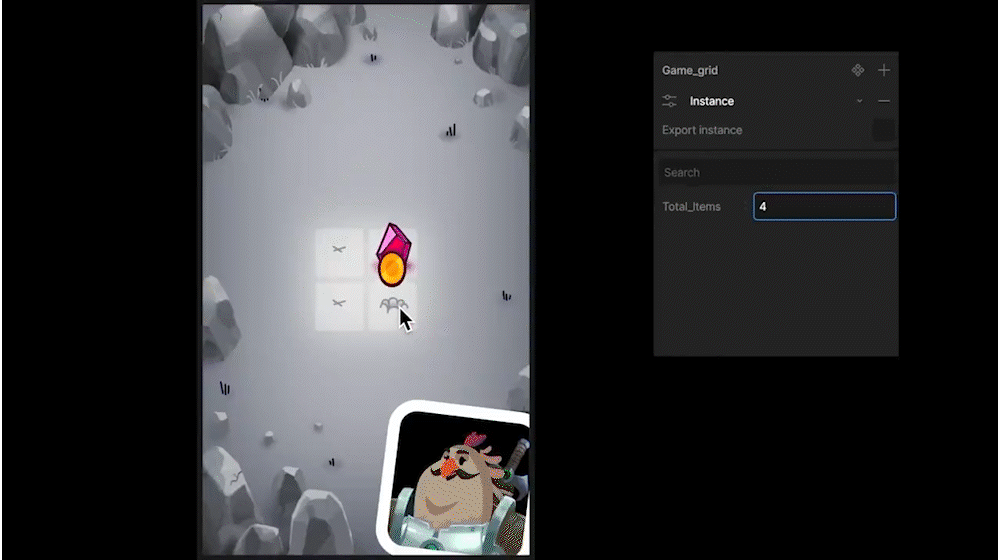1000x560 pixels.
Task: Click the Export instance label
Action: 702,130
